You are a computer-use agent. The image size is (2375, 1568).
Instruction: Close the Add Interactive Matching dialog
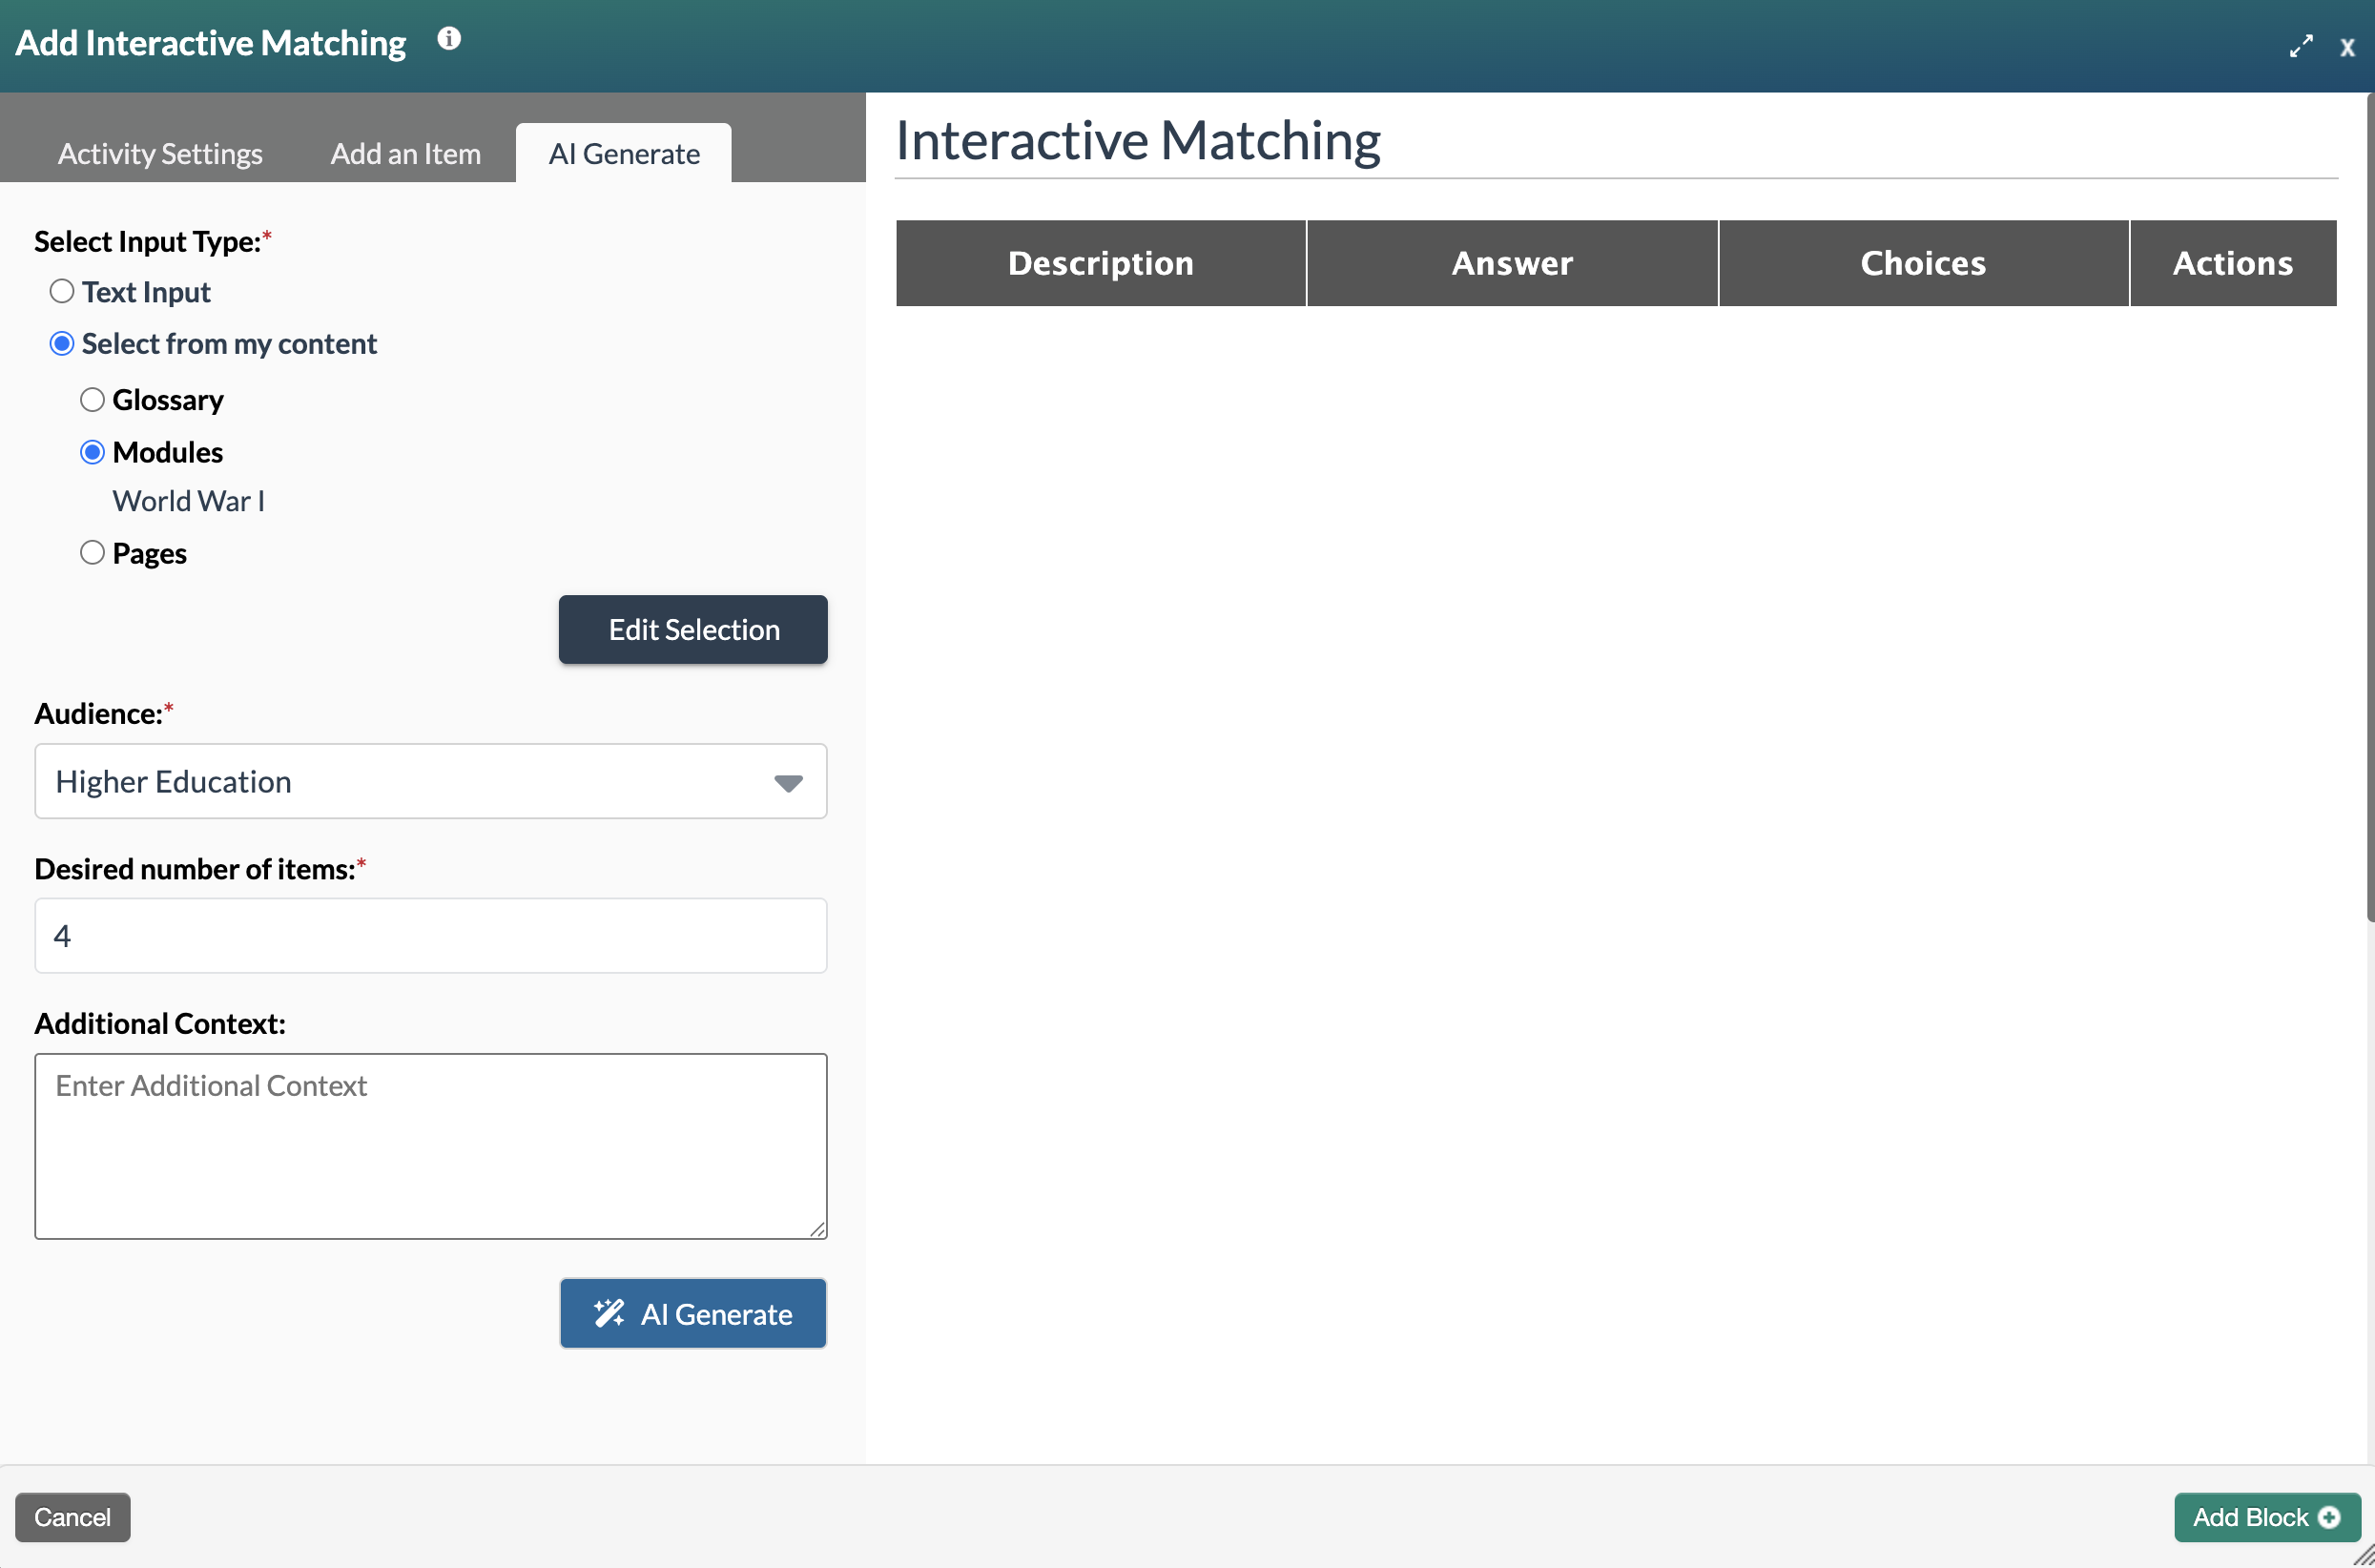tap(2348, 47)
